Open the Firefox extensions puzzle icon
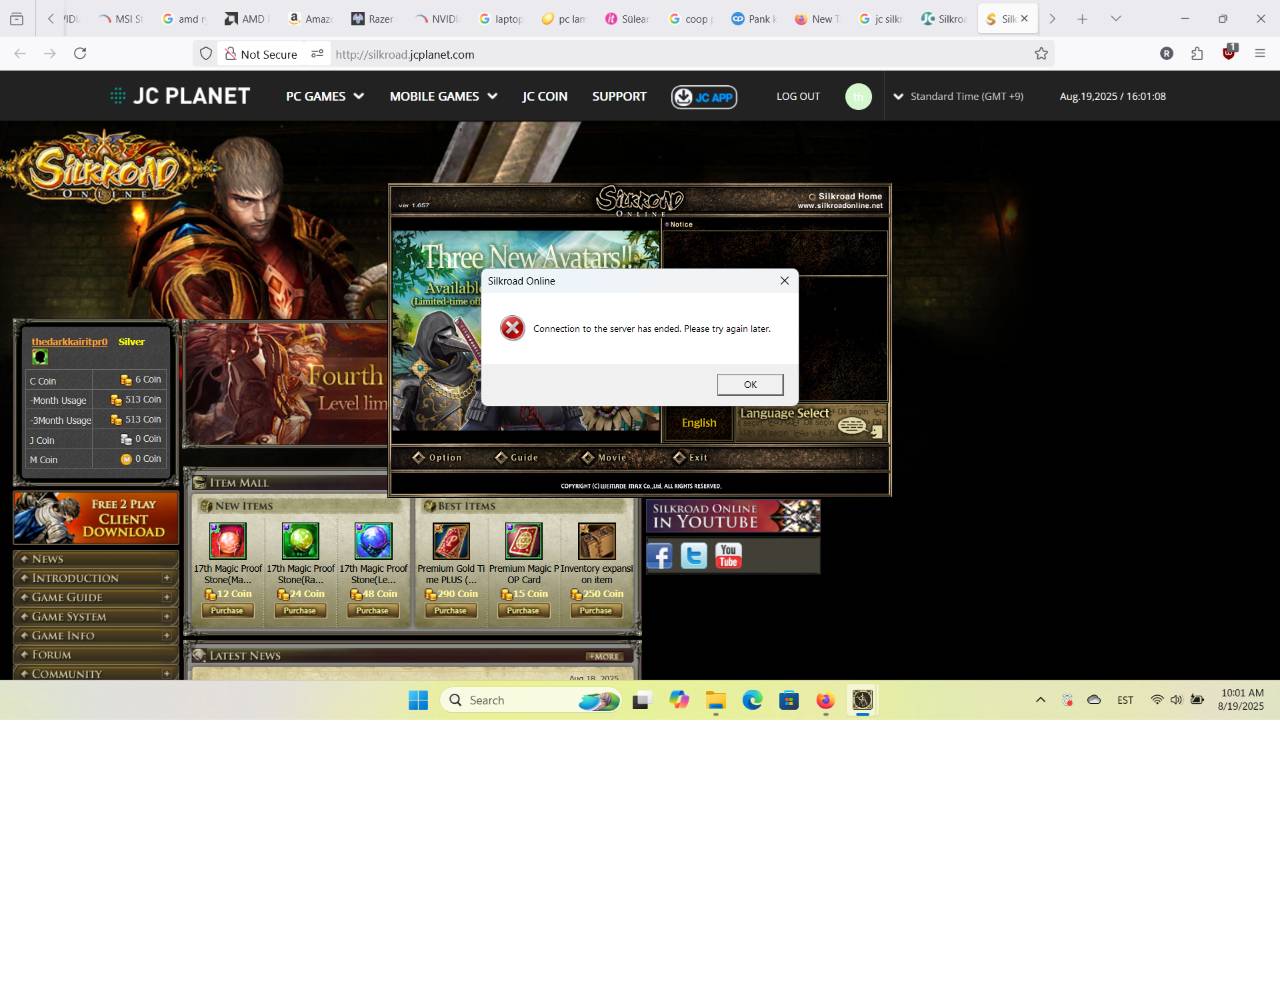 tap(1197, 54)
